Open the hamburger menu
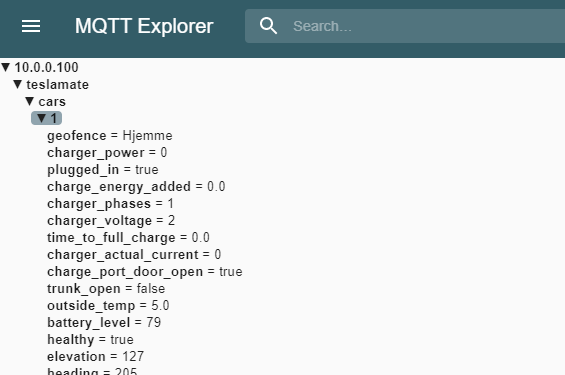 [x=31, y=26]
